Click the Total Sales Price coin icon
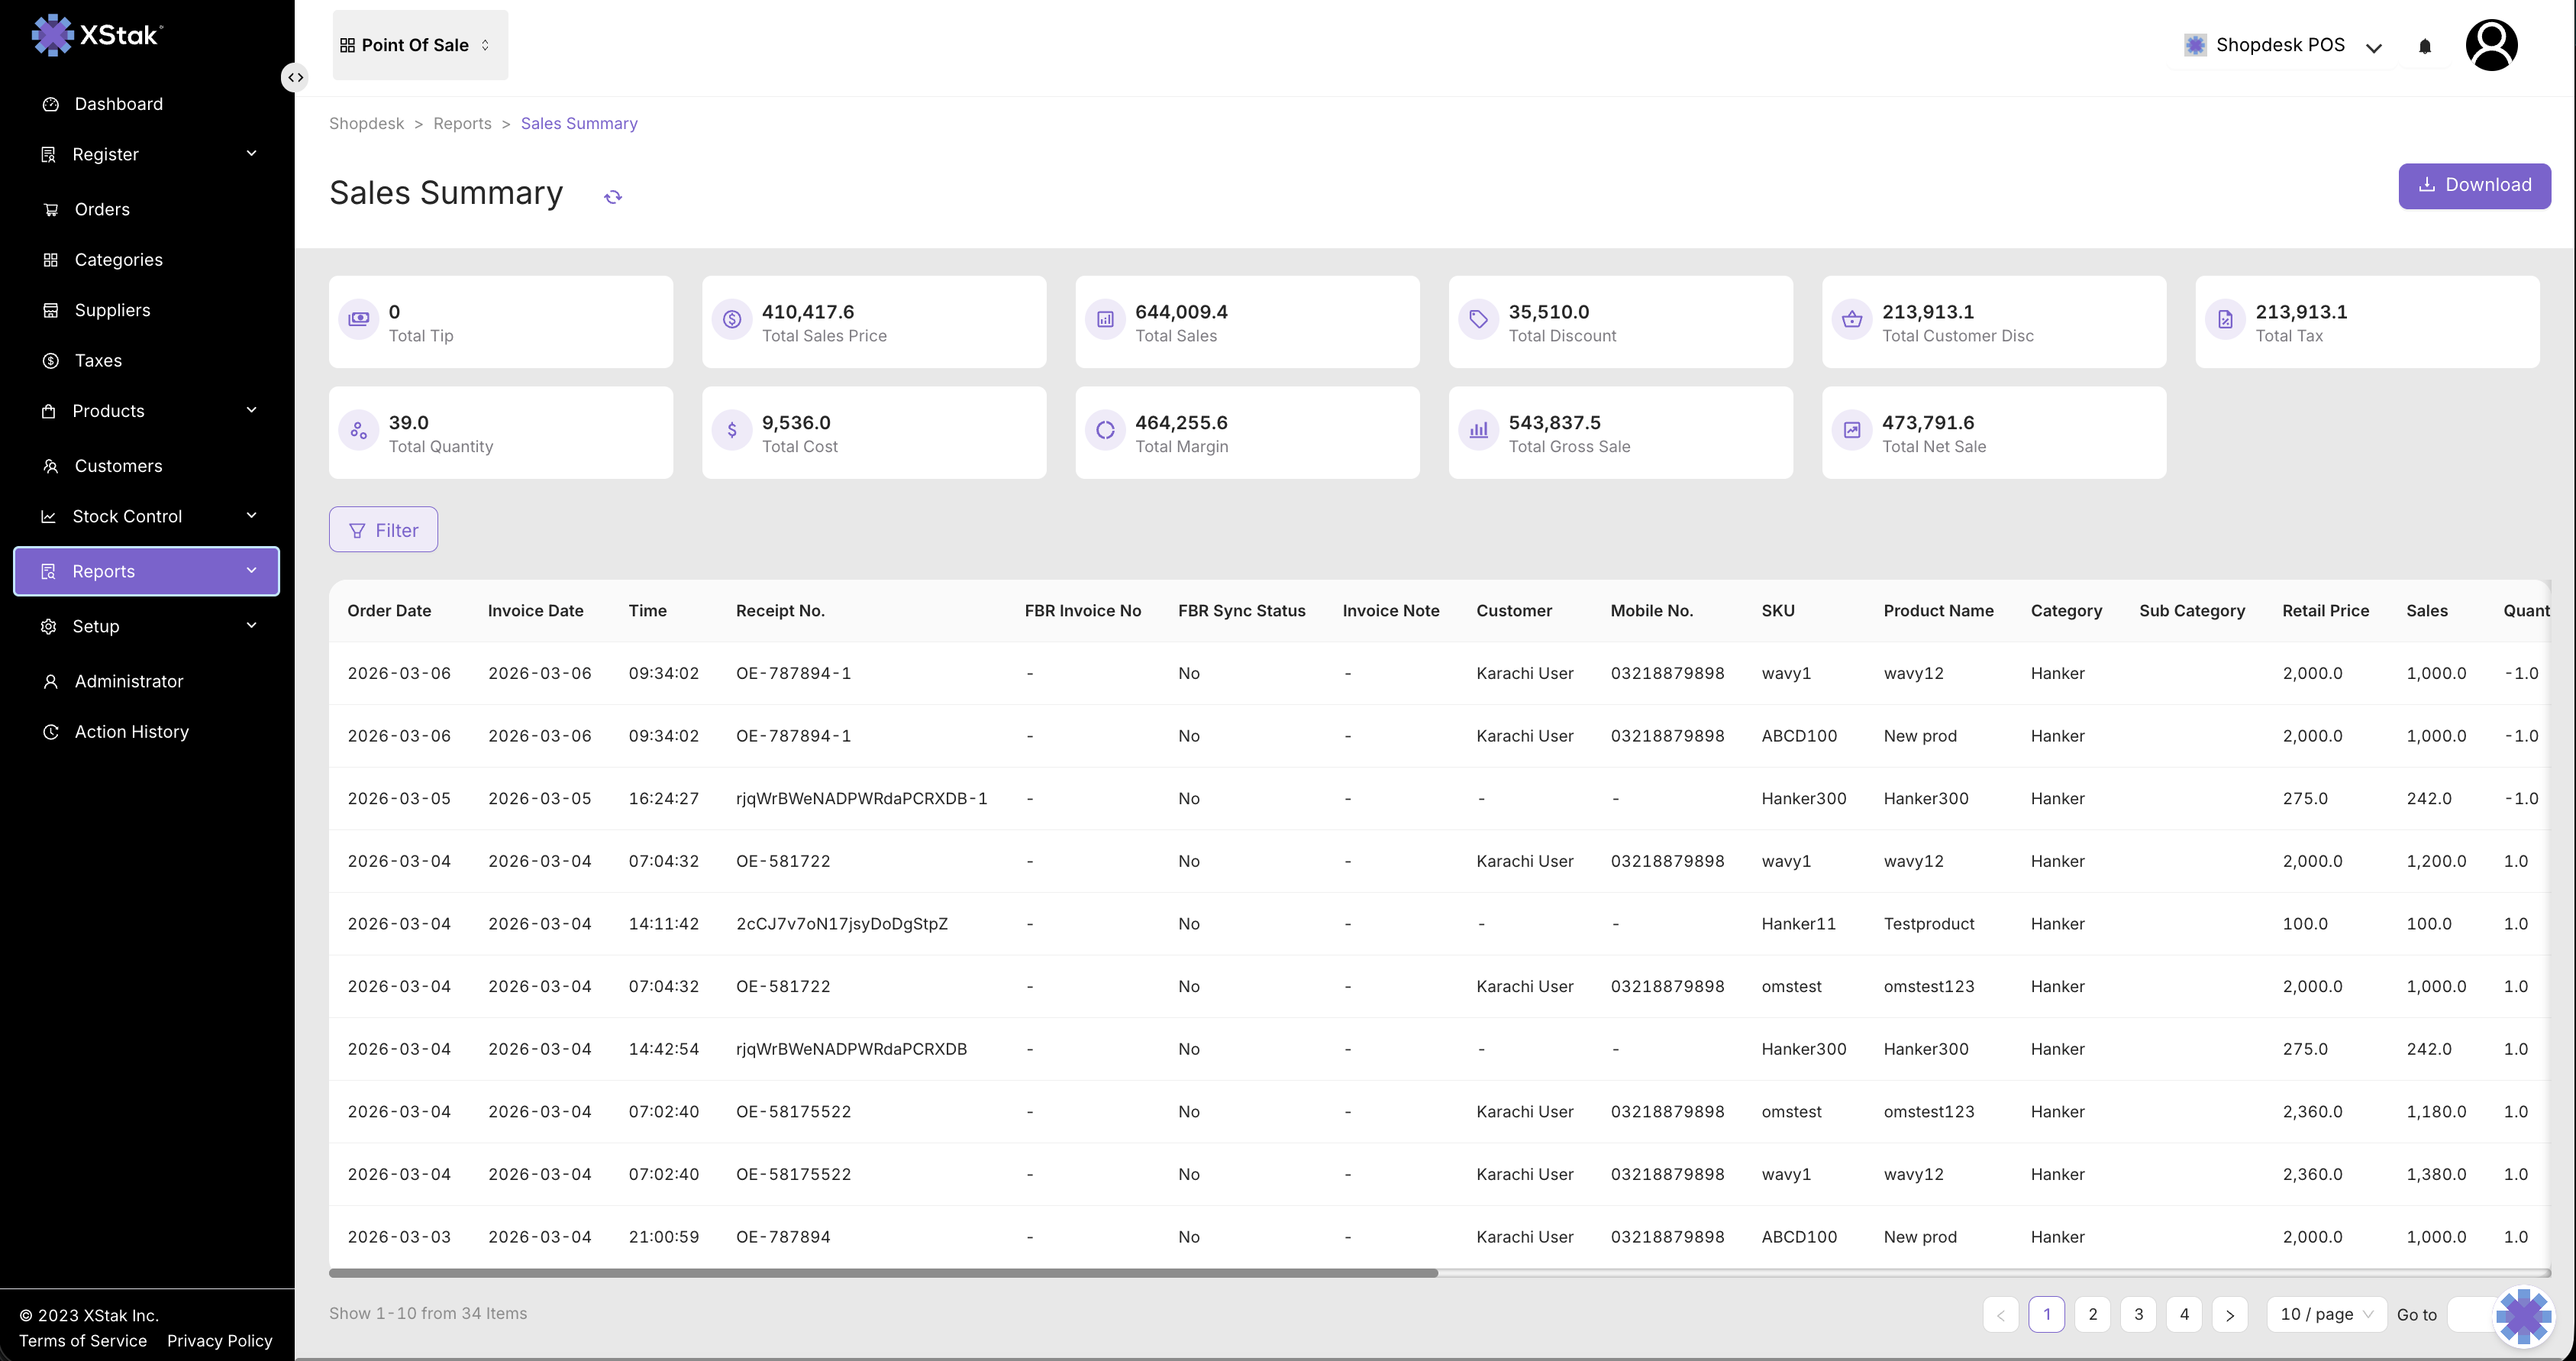Viewport: 2576px width, 1361px height. pyautogui.click(x=732, y=320)
